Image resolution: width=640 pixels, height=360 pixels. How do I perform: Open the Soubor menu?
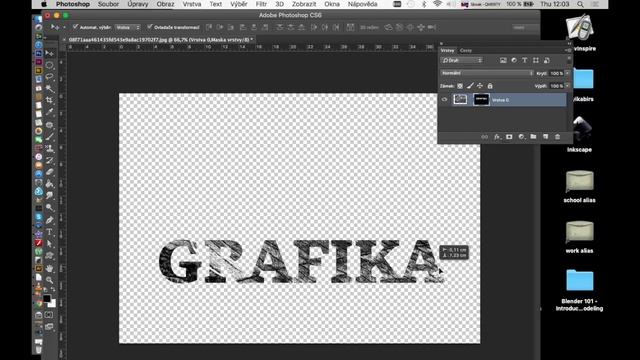coord(108,4)
